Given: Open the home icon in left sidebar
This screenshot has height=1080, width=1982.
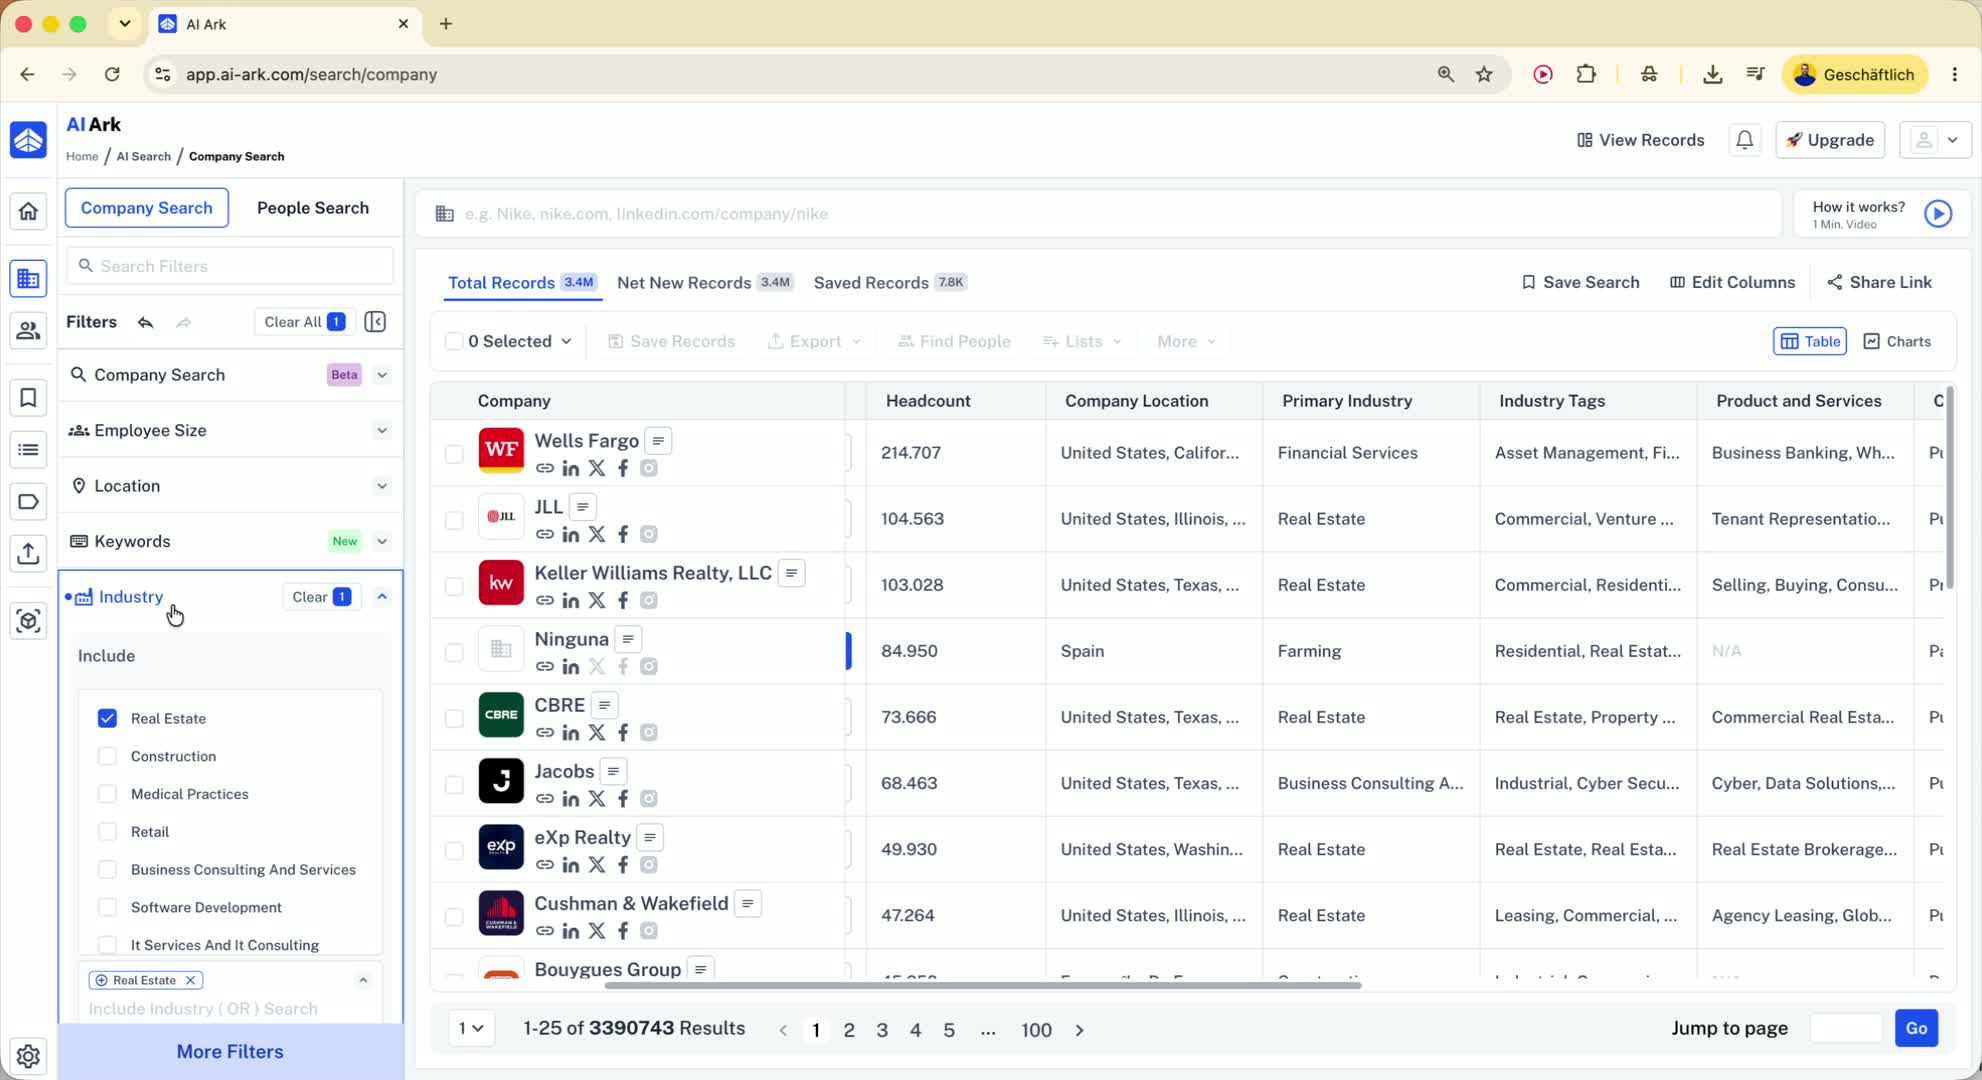Looking at the screenshot, I should [28, 211].
